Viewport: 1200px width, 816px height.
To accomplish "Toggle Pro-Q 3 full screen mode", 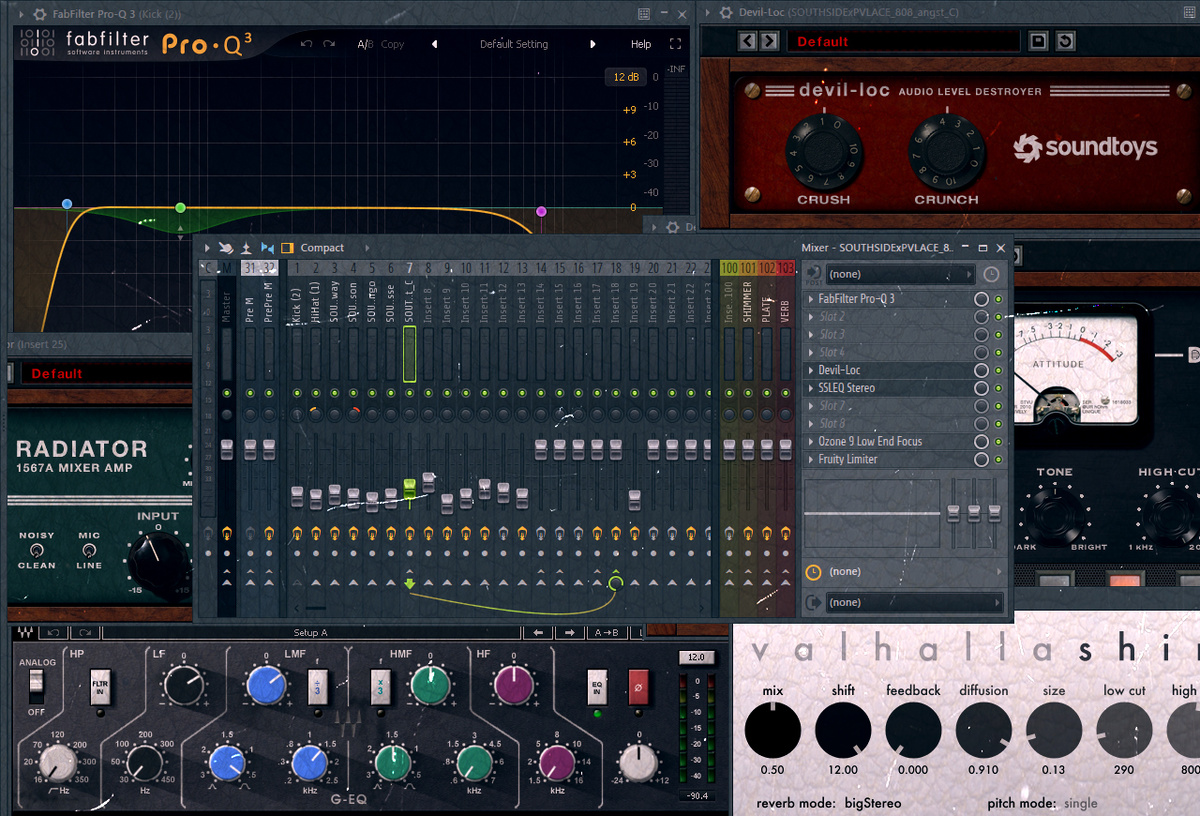I will (676, 44).
